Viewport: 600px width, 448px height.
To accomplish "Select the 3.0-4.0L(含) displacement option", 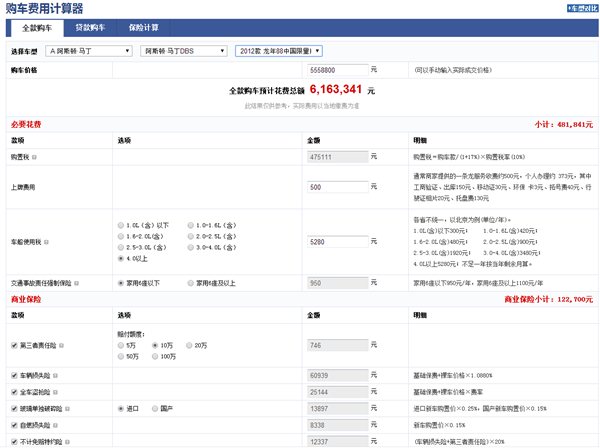I will 191,248.
